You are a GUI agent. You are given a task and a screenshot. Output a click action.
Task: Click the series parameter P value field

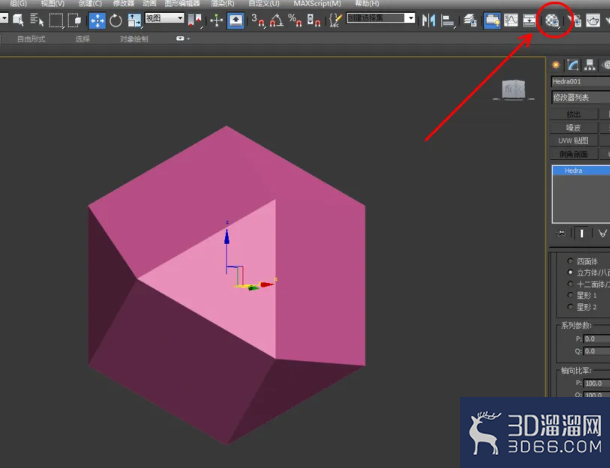tap(597, 339)
